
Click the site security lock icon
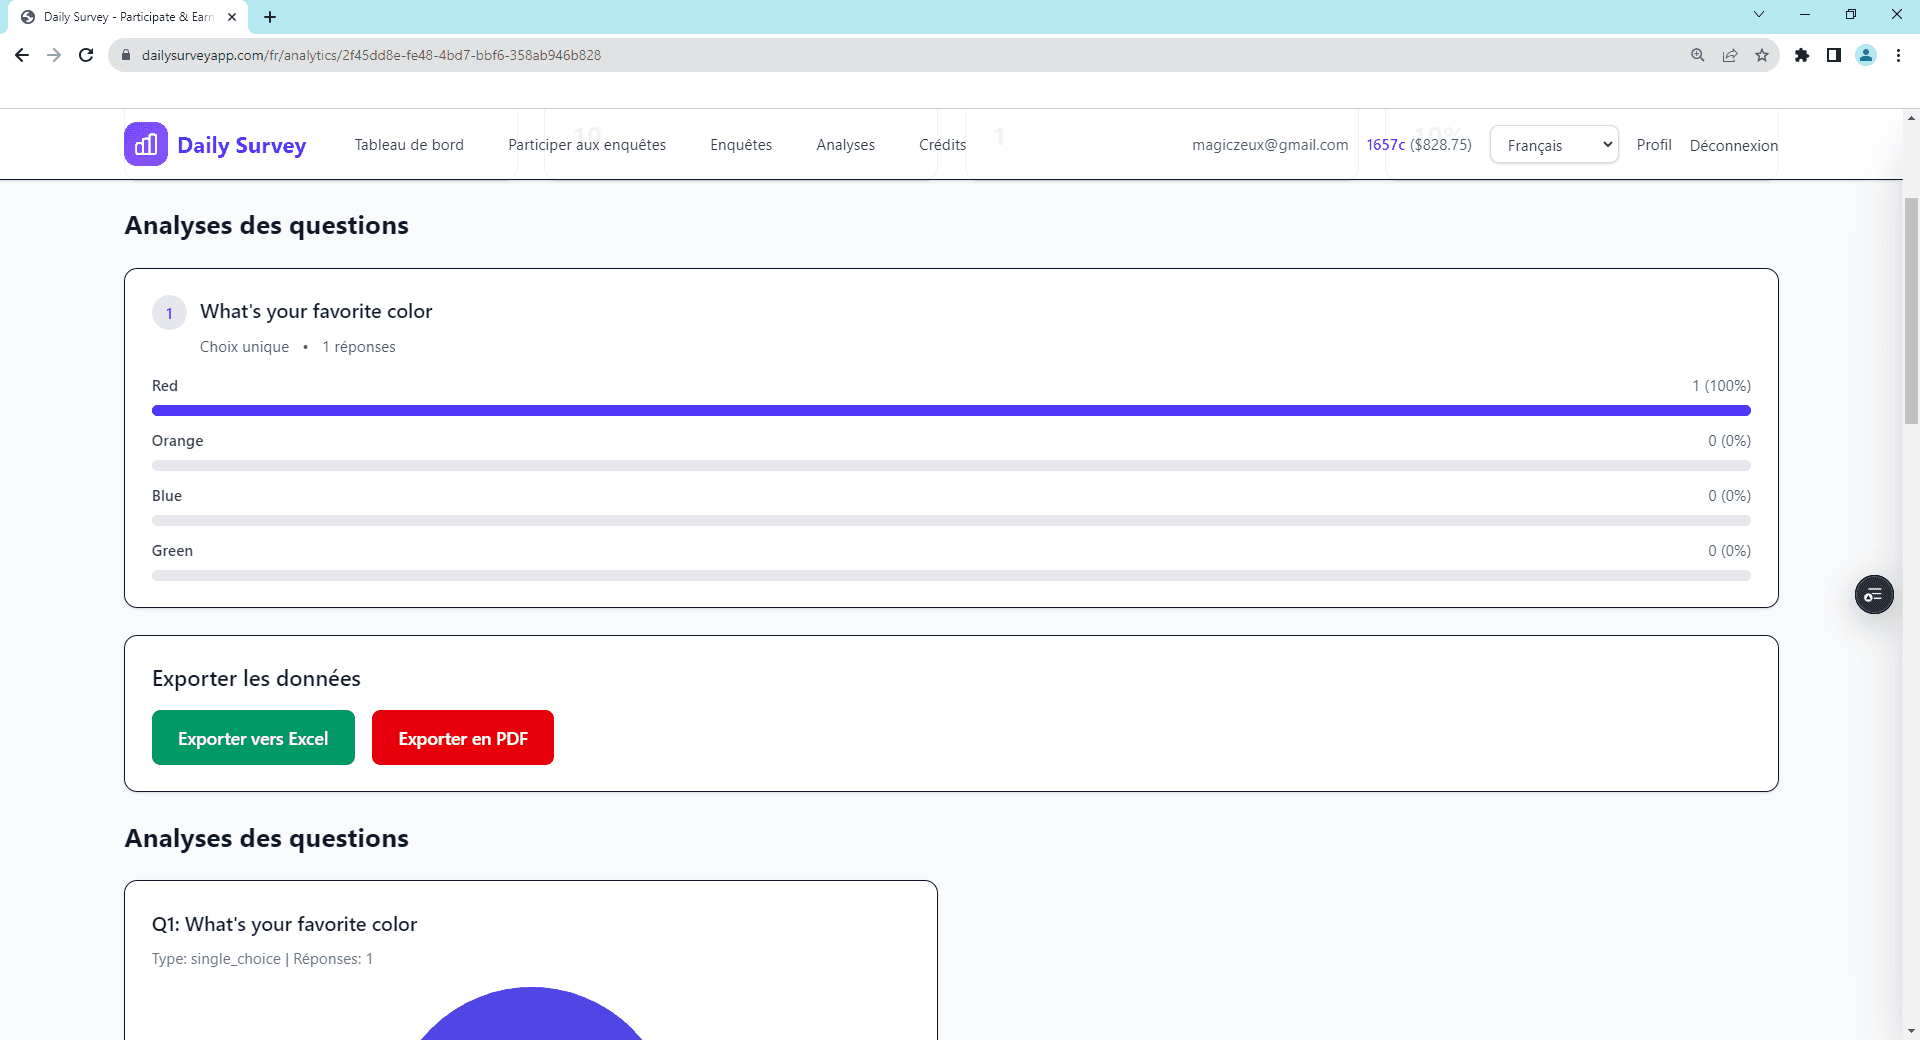pyautogui.click(x=126, y=55)
